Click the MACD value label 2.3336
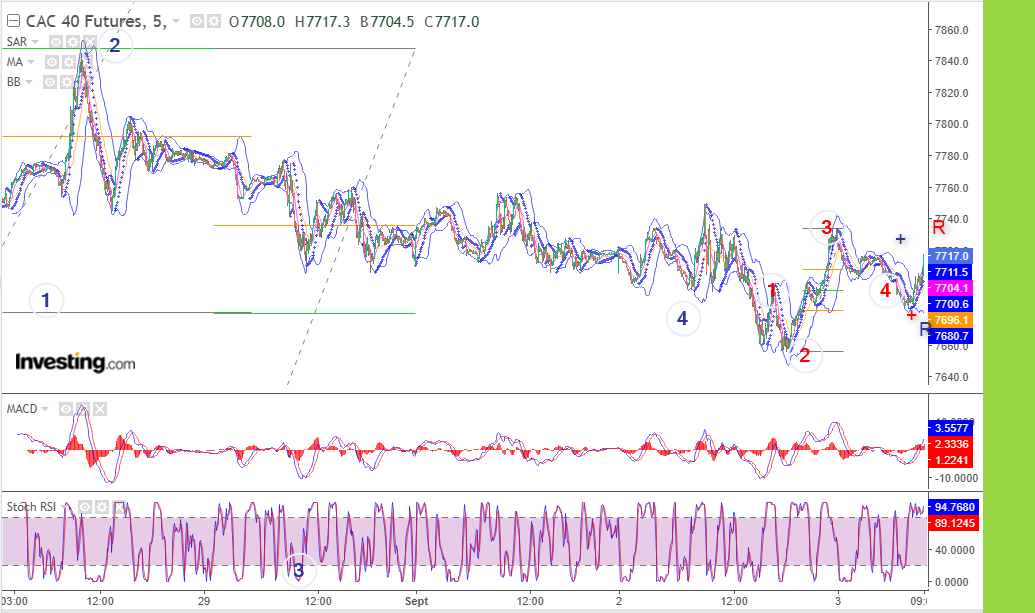This screenshot has width=1035, height=613. coord(952,444)
